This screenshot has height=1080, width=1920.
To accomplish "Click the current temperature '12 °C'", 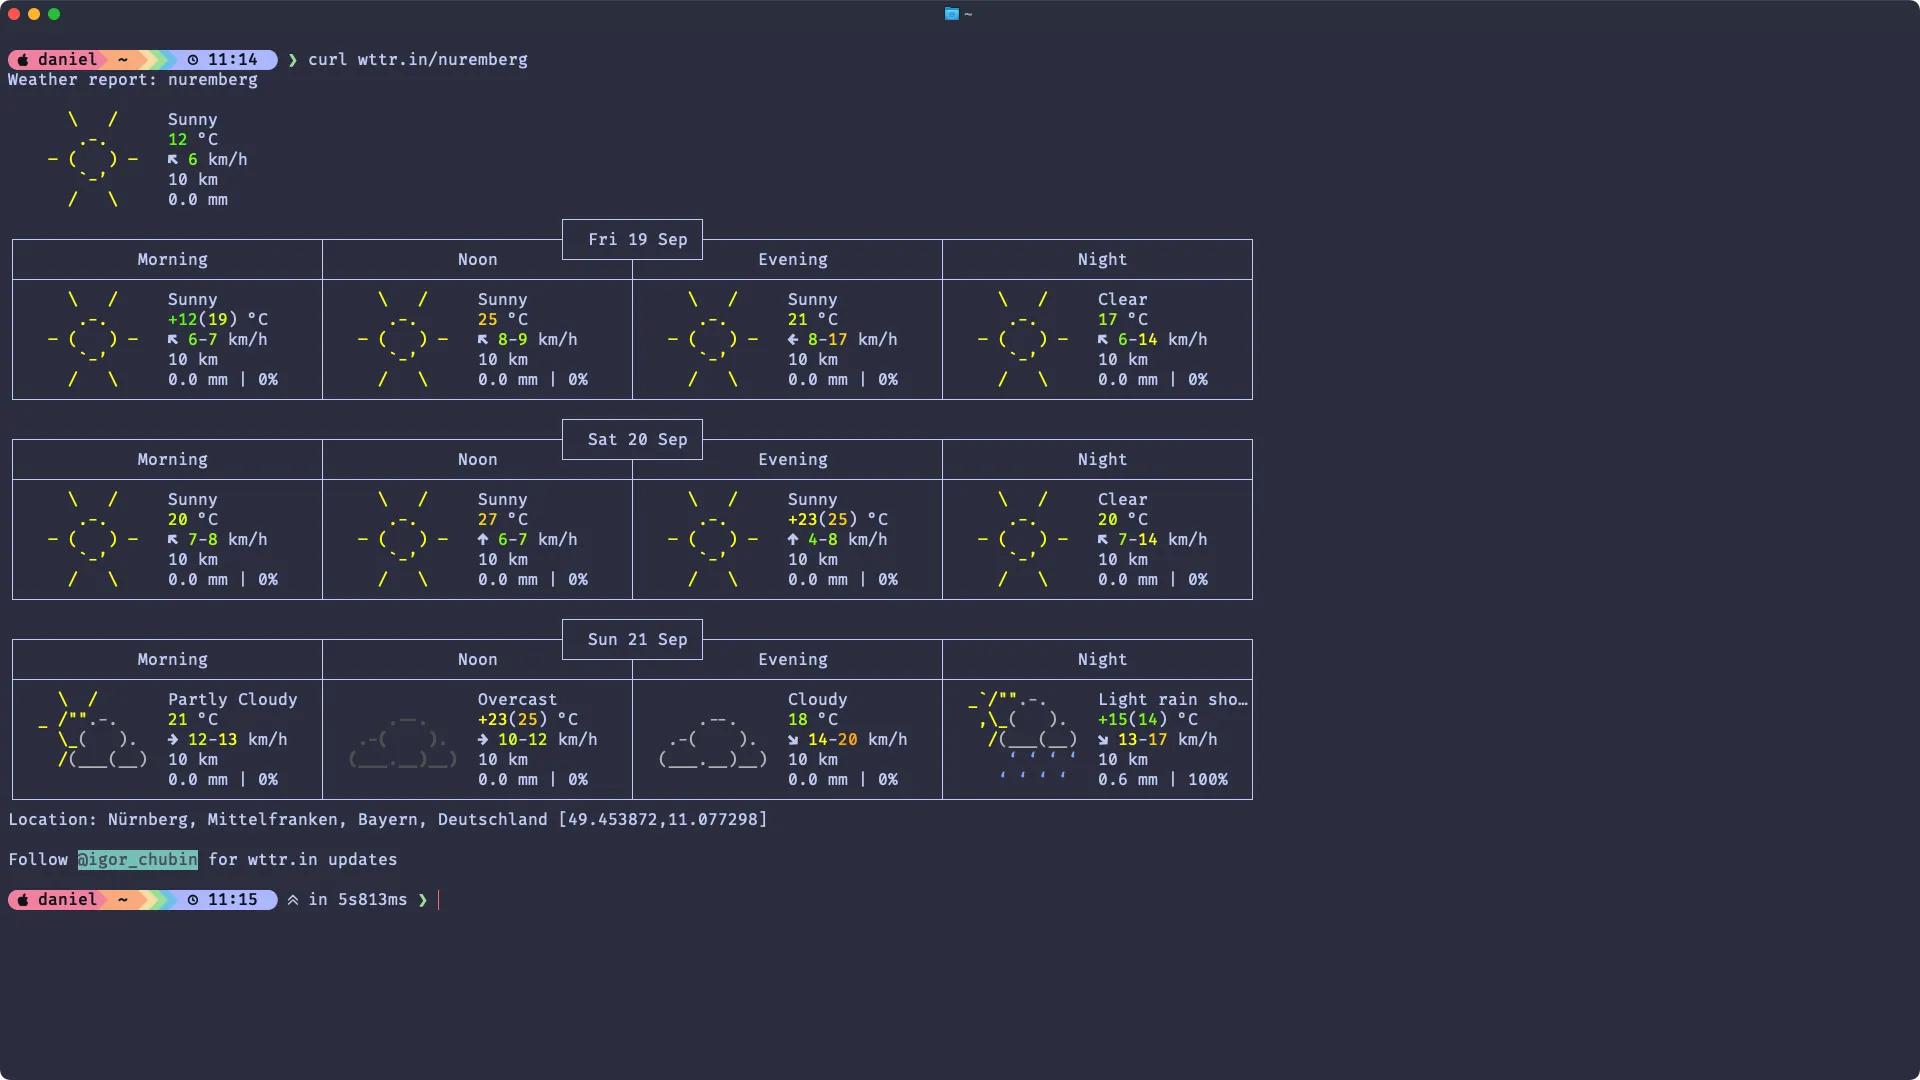I will pos(193,140).
